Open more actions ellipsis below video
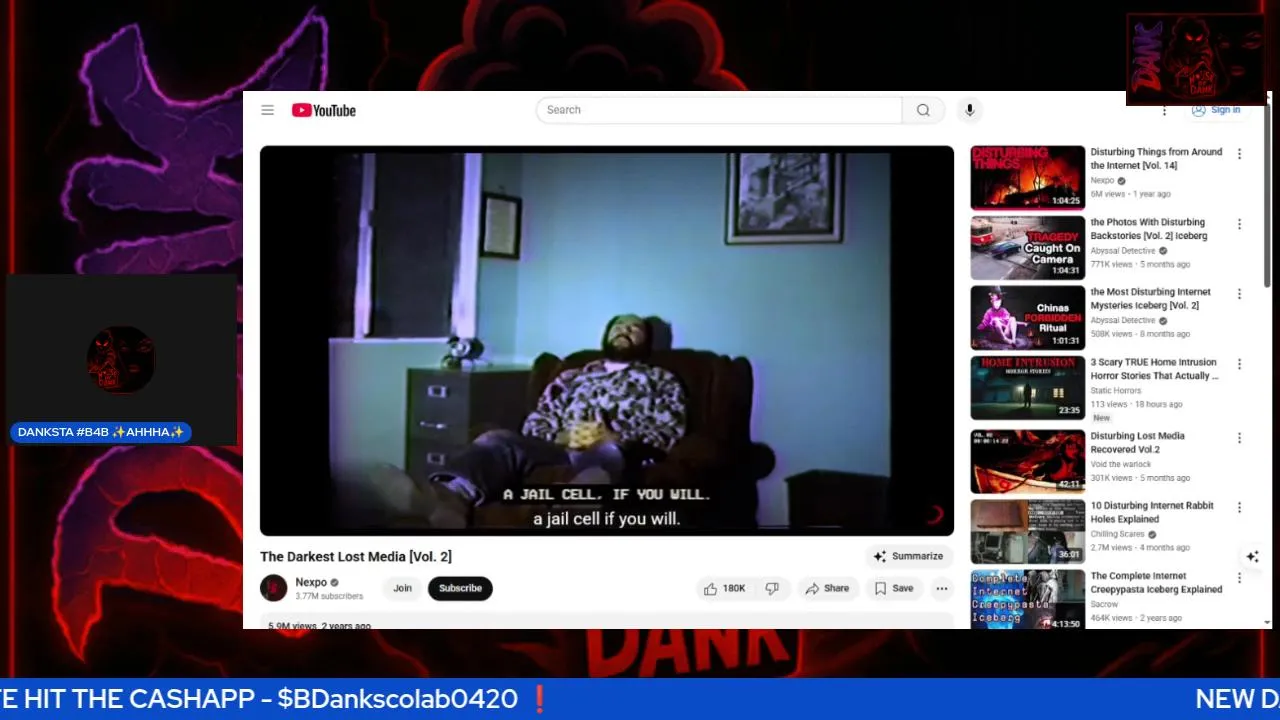The width and height of the screenshot is (1280, 720). pos(942,588)
